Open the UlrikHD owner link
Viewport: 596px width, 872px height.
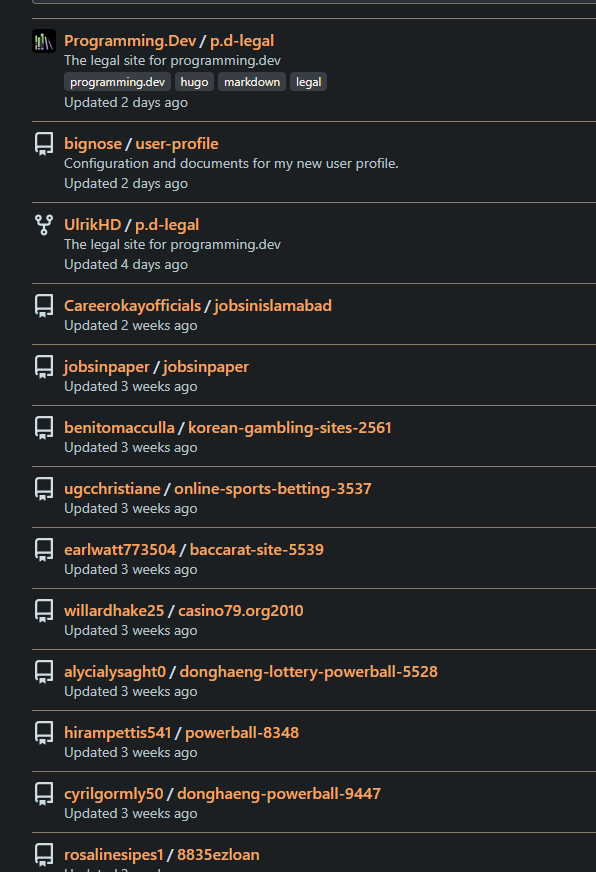92,225
